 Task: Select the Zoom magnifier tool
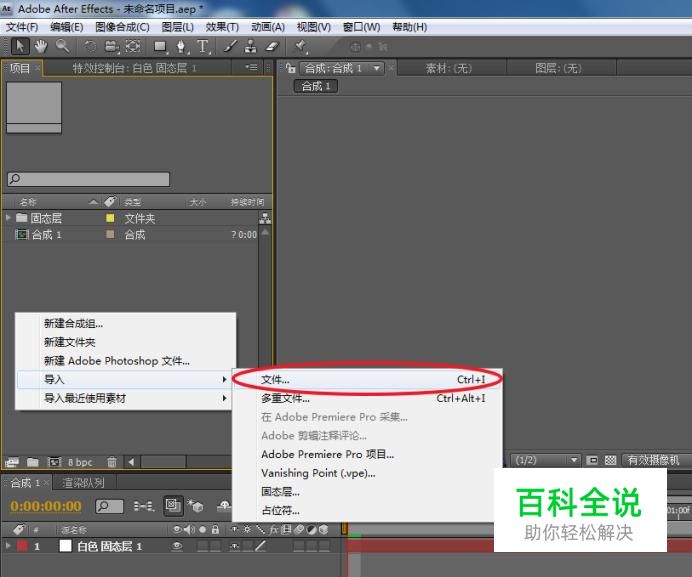(62, 45)
